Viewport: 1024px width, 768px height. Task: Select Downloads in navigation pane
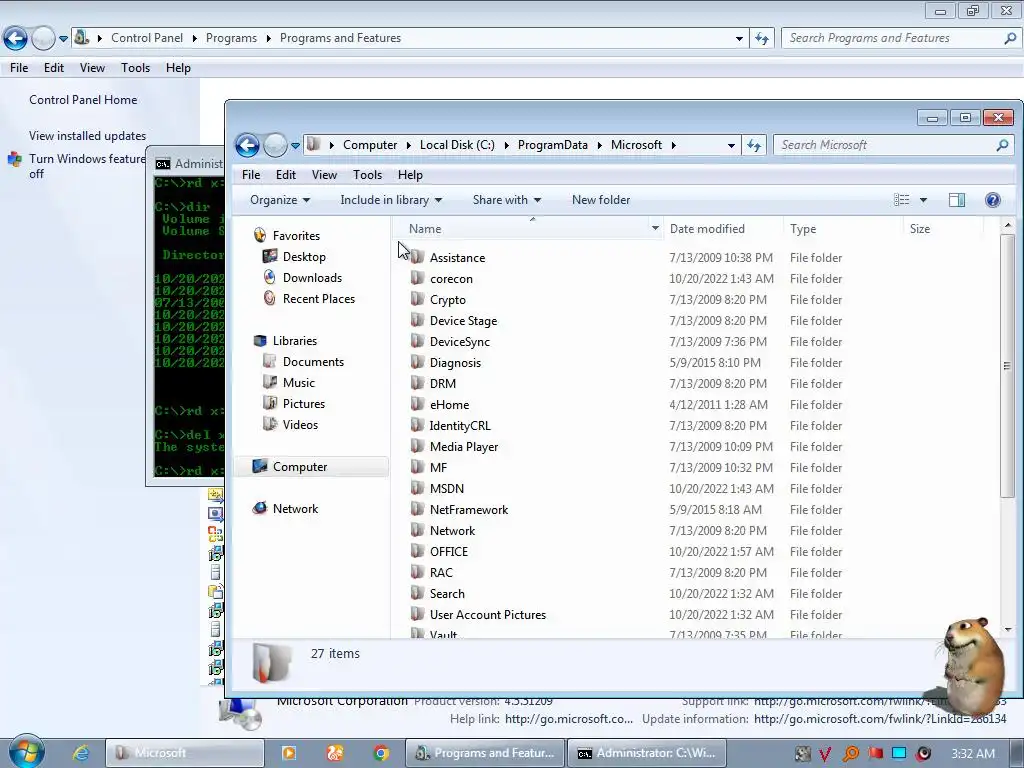click(312, 278)
